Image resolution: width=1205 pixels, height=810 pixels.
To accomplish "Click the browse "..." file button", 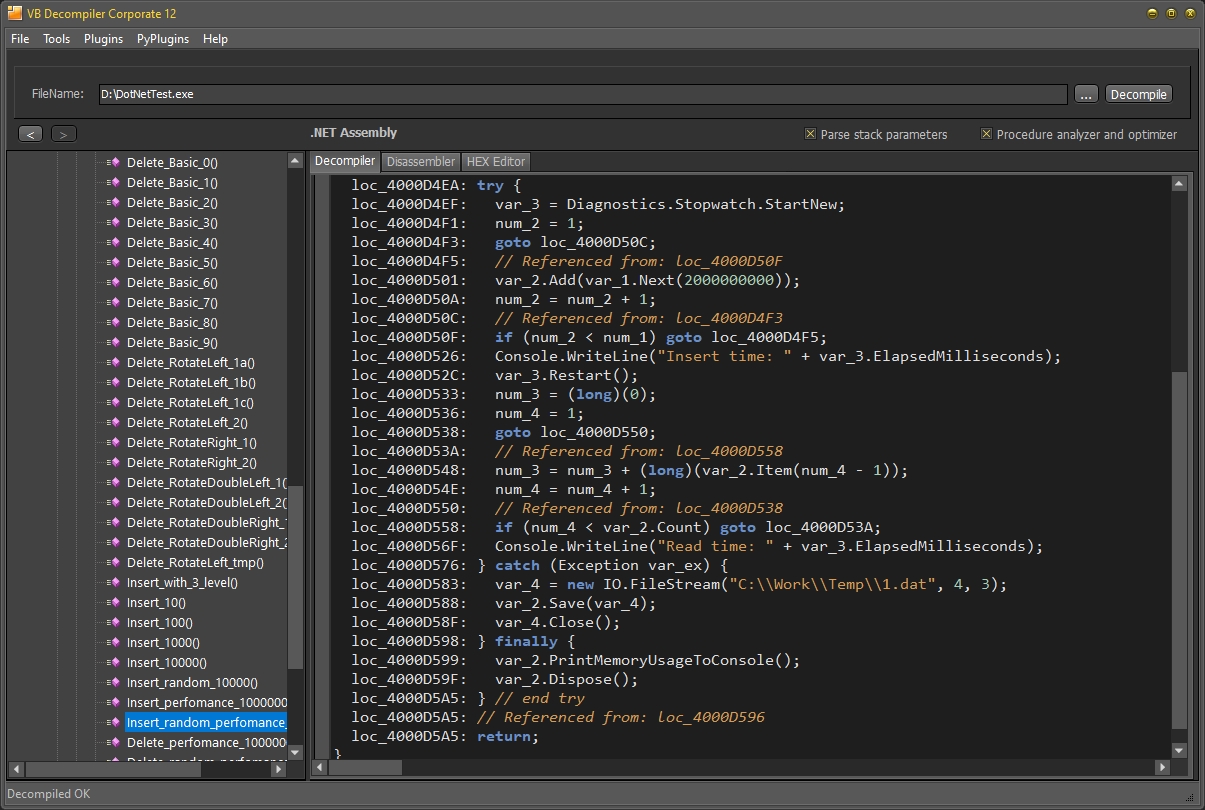I will 1086,94.
